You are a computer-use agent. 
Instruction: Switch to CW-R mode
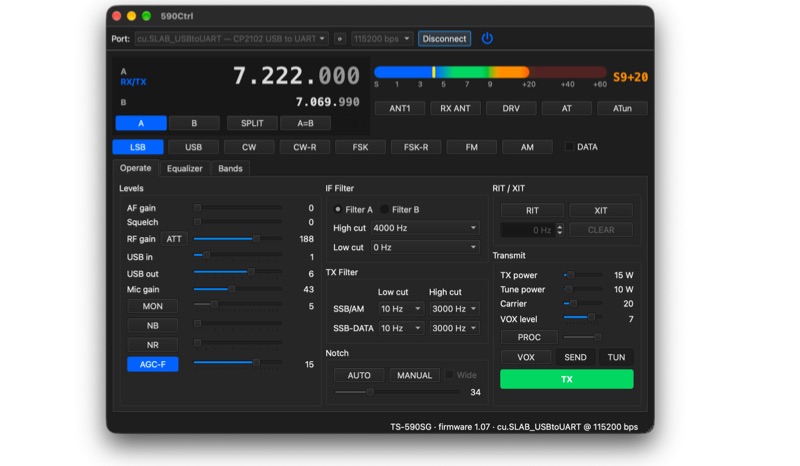coord(305,147)
